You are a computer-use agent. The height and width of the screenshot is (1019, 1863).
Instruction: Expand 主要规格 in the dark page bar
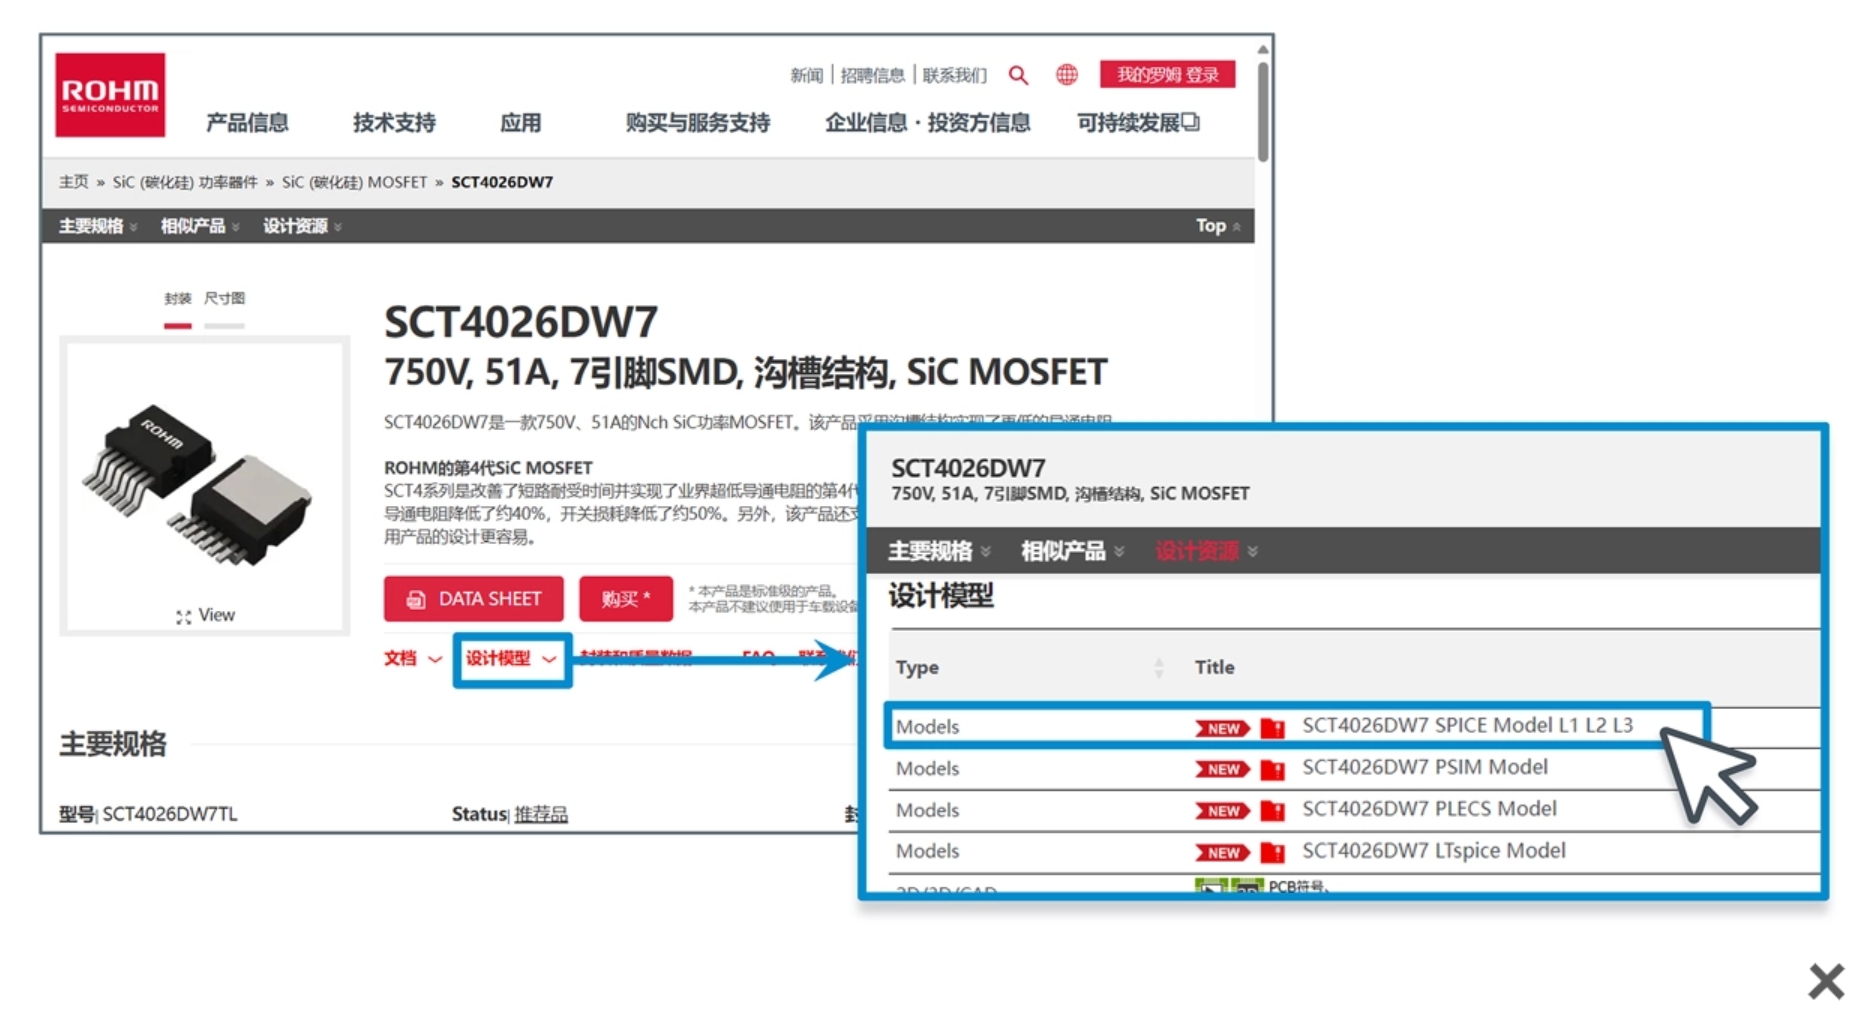98,226
